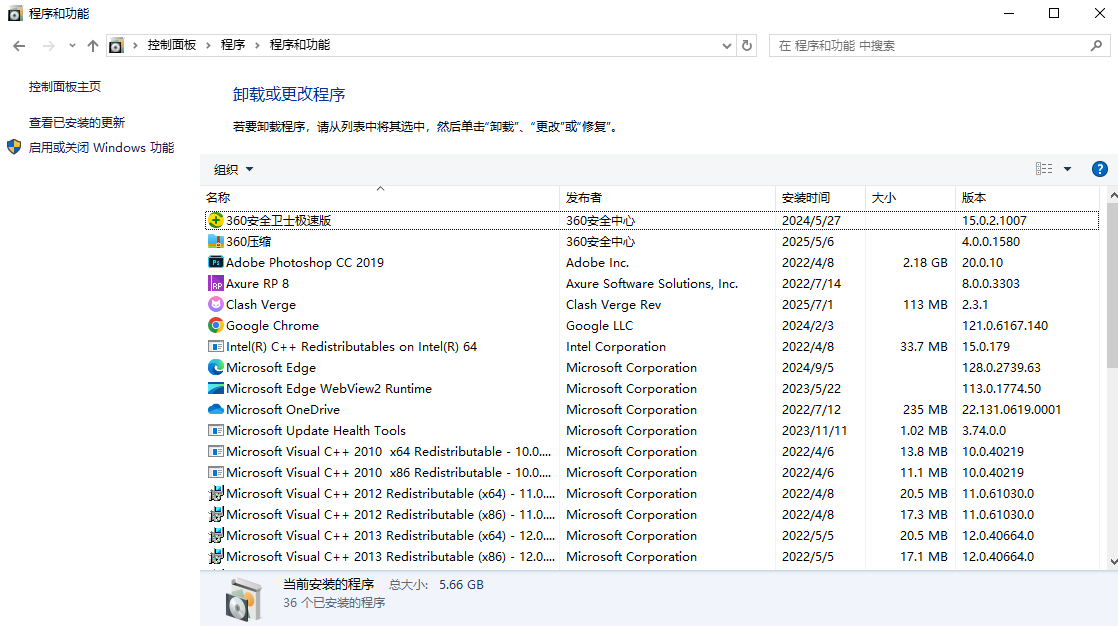Click the Visual C++ 2013 (x86) icon
The width and height of the screenshot is (1118, 626).
[215, 556]
